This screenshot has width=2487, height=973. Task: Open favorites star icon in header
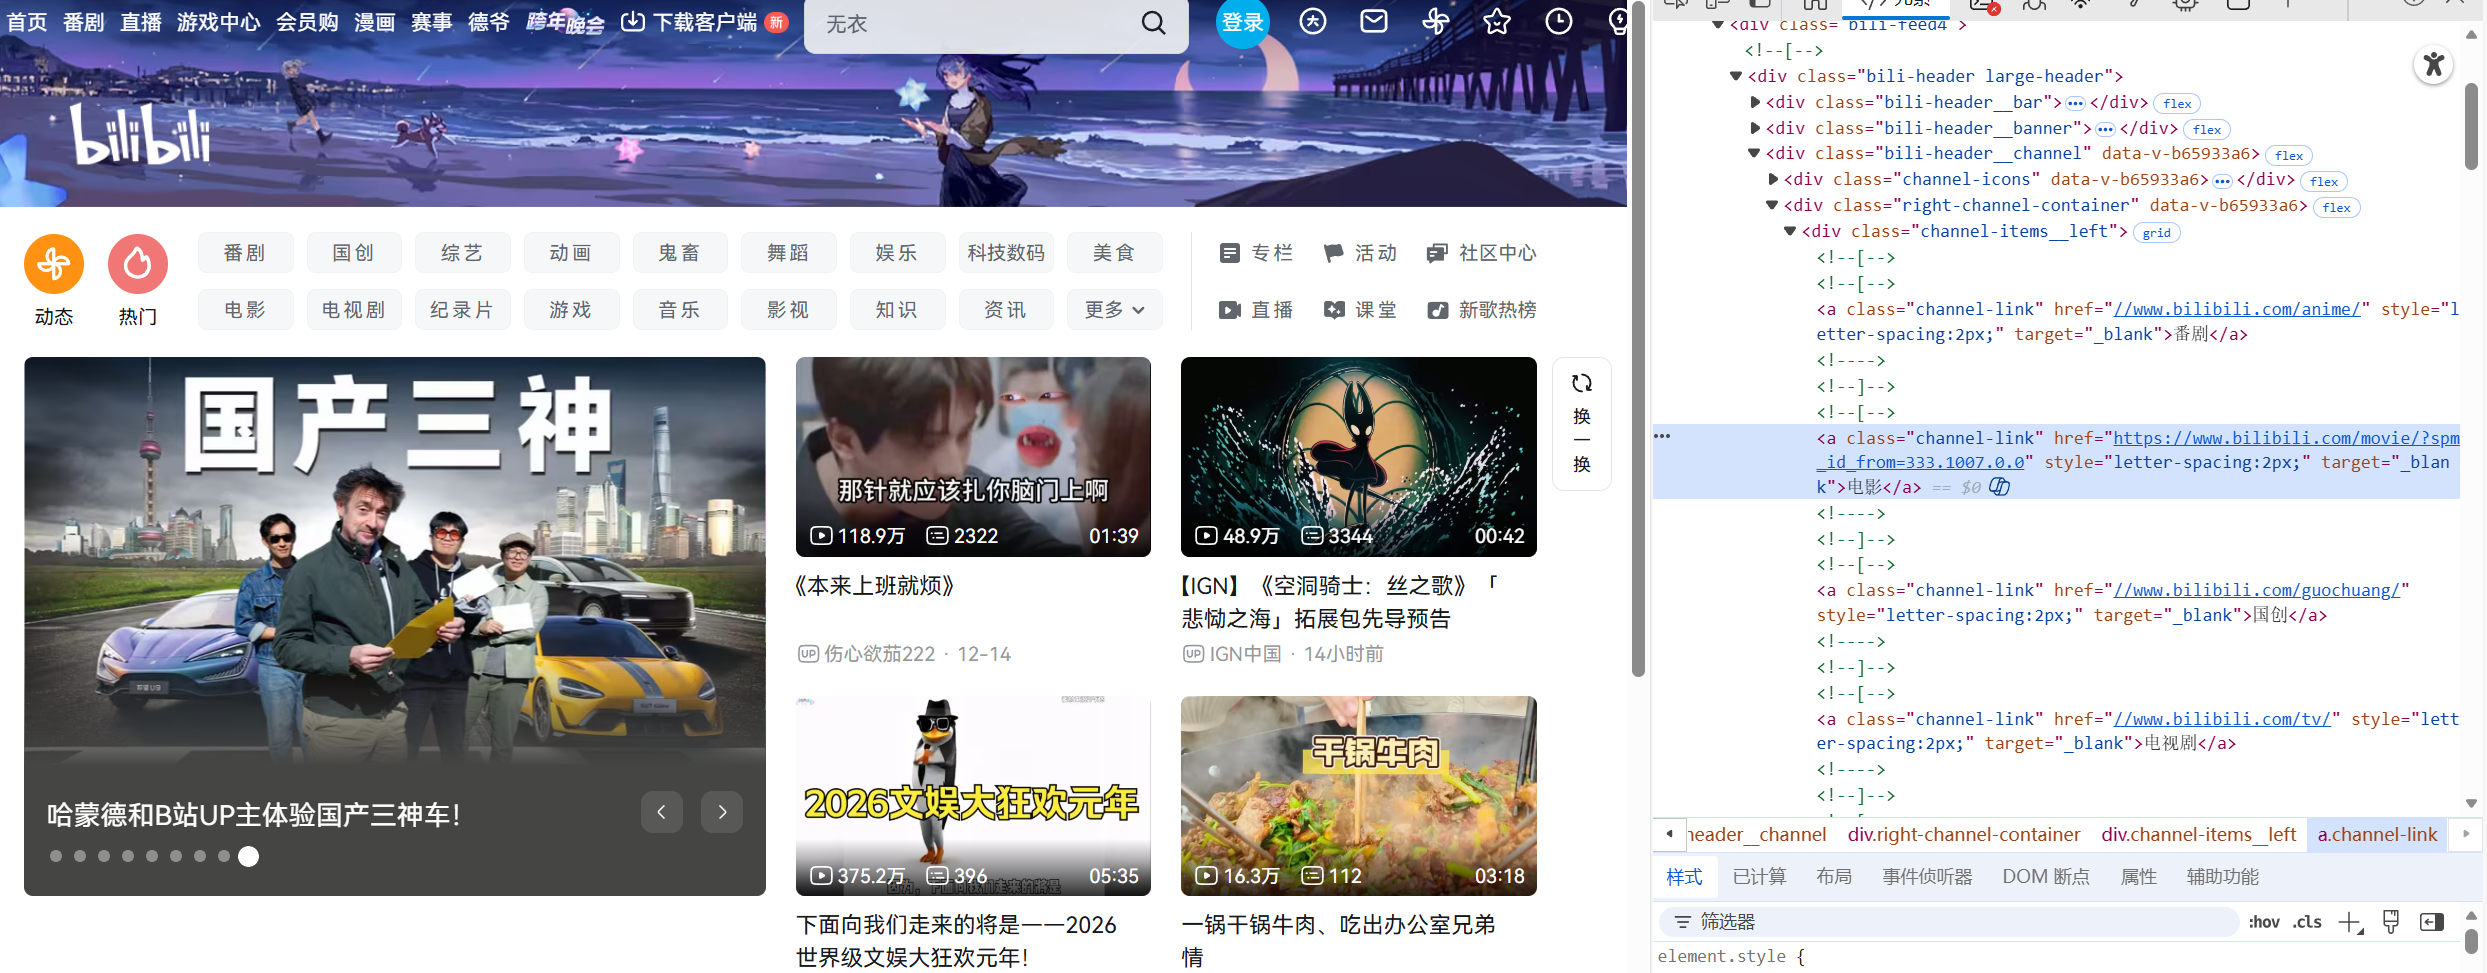[x=1497, y=21]
